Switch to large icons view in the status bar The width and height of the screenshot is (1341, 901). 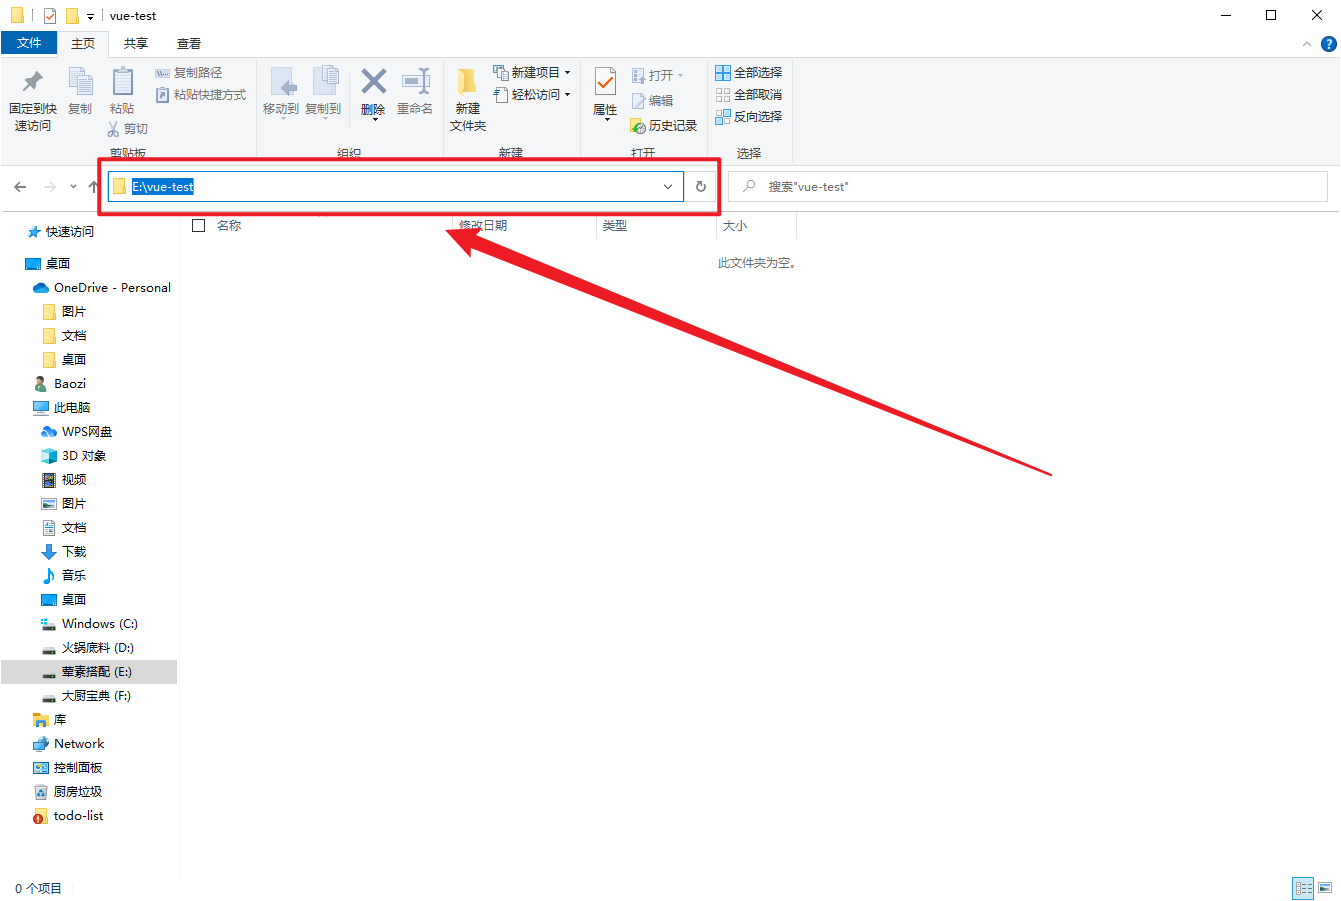point(1325,887)
